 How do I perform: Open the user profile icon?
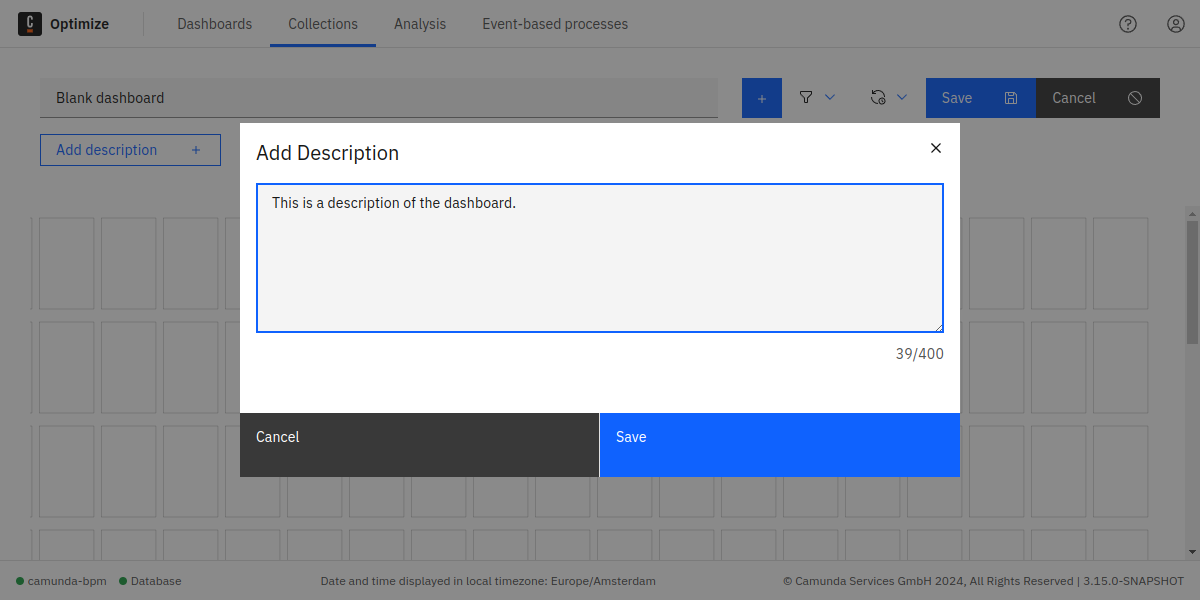(x=1176, y=24)
